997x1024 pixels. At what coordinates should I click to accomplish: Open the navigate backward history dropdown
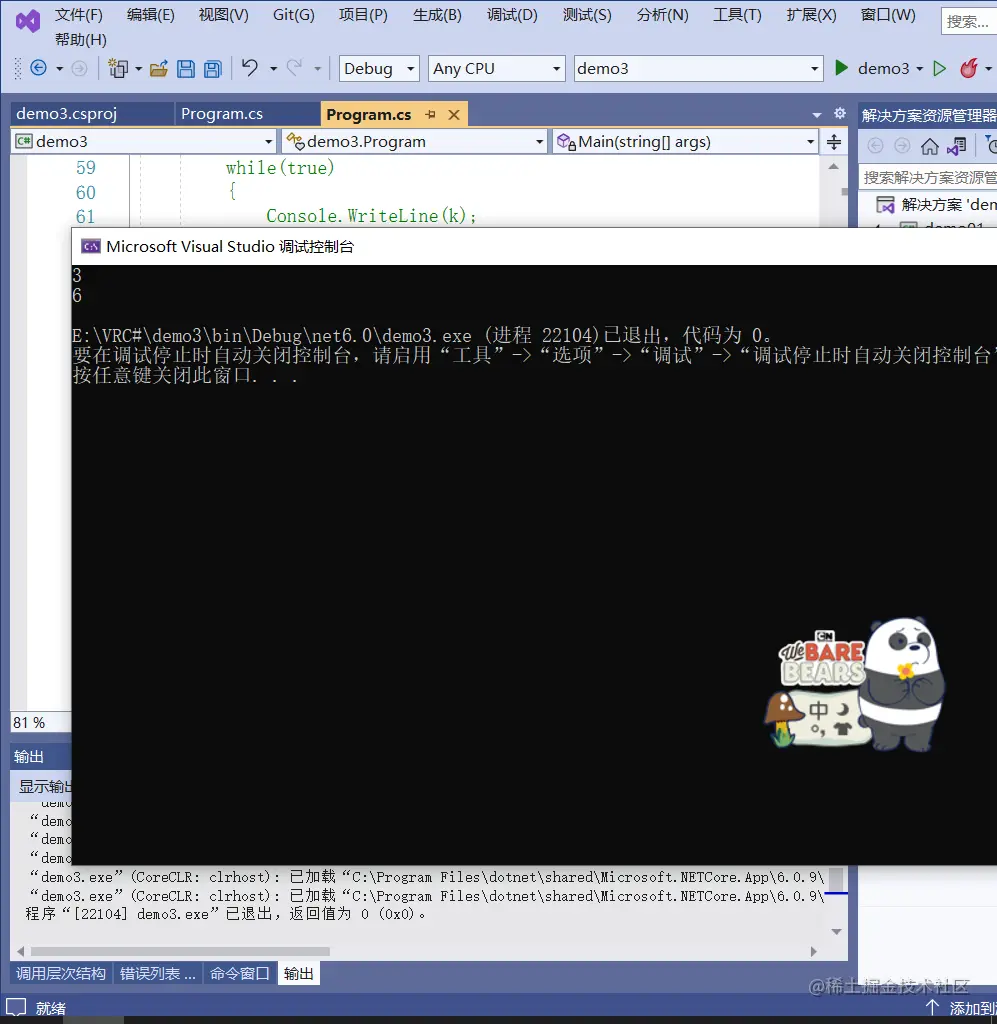coord(59,69)
